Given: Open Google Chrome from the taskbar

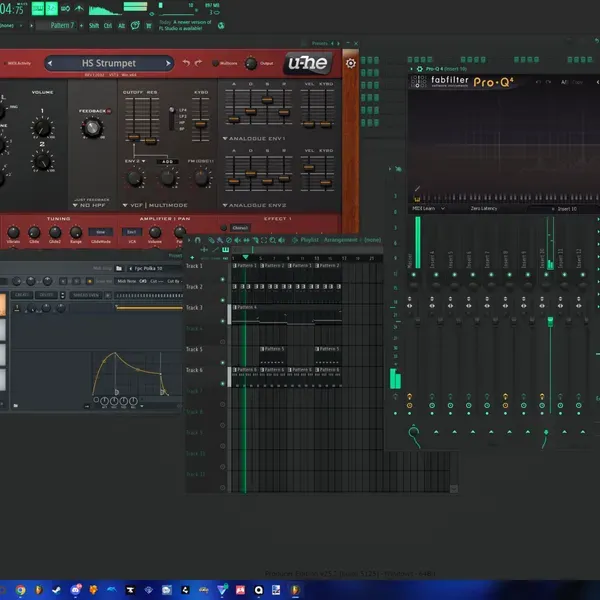Looking at the screenshot, I should click(20, 590).
